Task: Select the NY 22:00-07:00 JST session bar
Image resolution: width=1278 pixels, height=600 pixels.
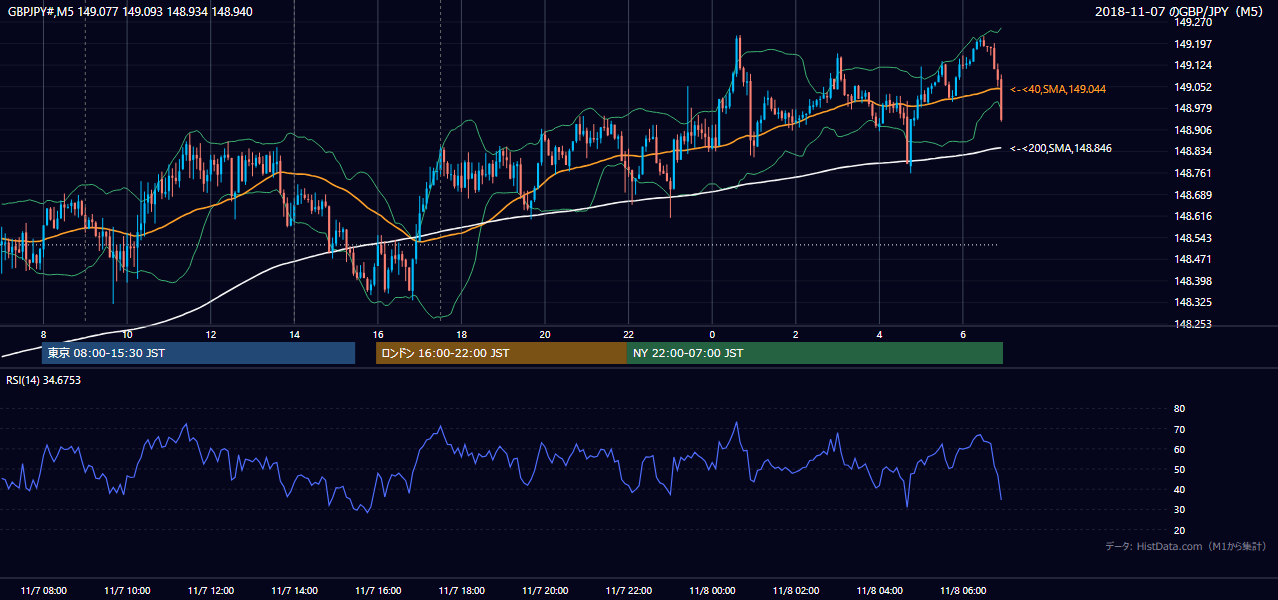Action: [815, 353]
